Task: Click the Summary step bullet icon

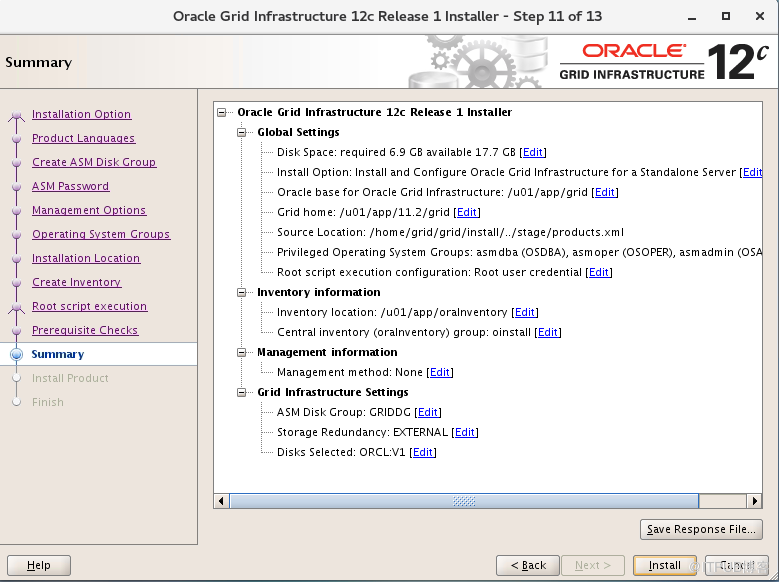Action: 16,354
